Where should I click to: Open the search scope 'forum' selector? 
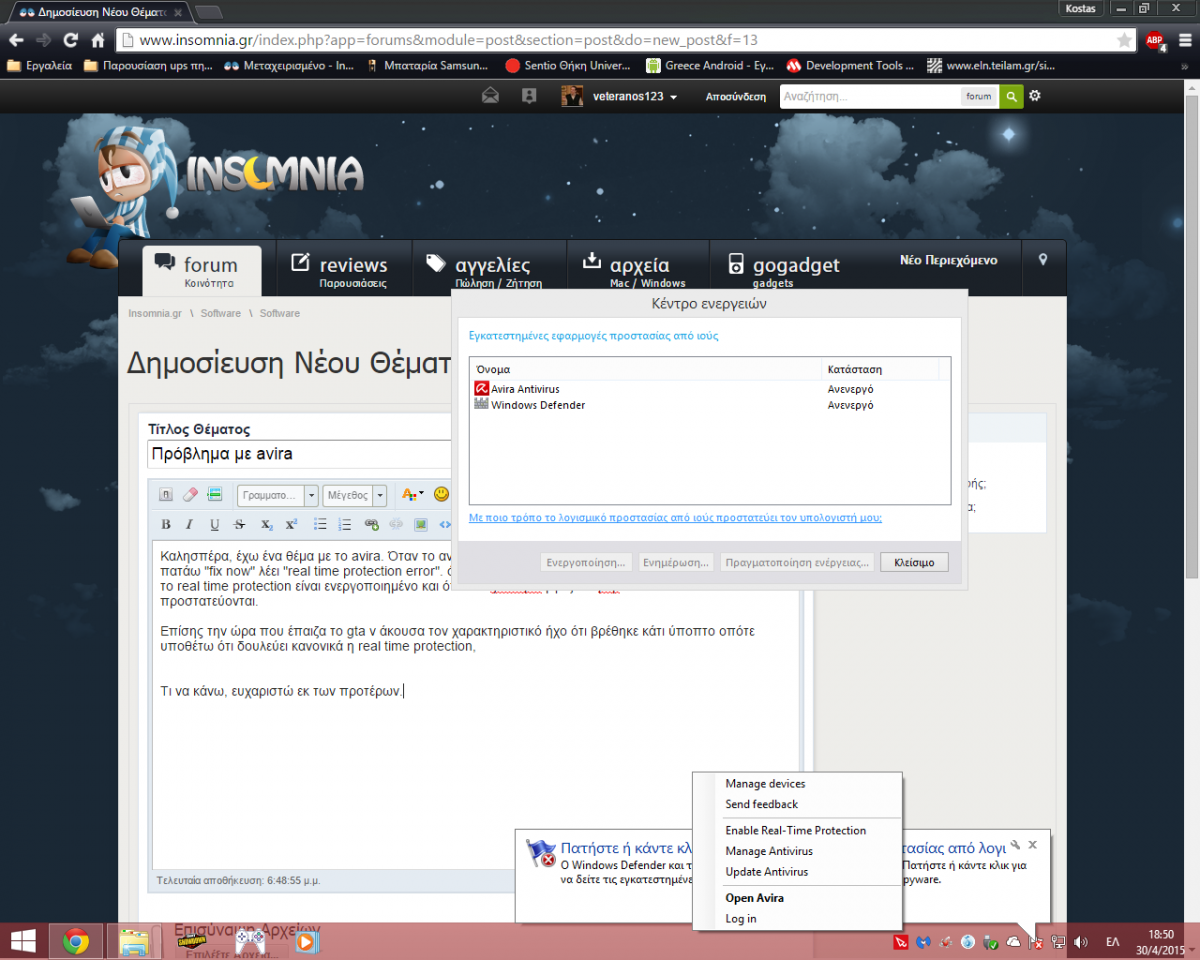click(x=978, y=97)
